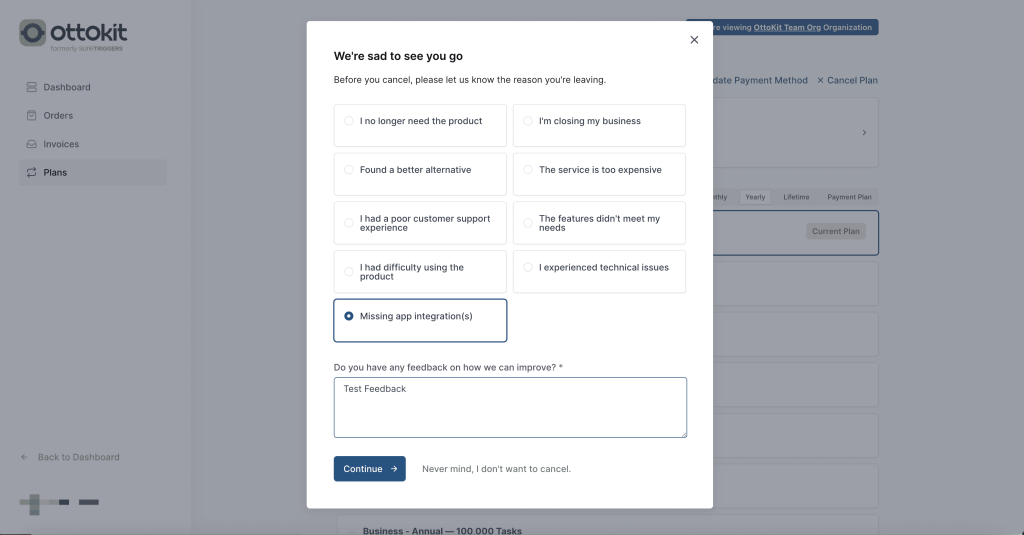Expand the chevron arrow on plan card

click(864, 132)
